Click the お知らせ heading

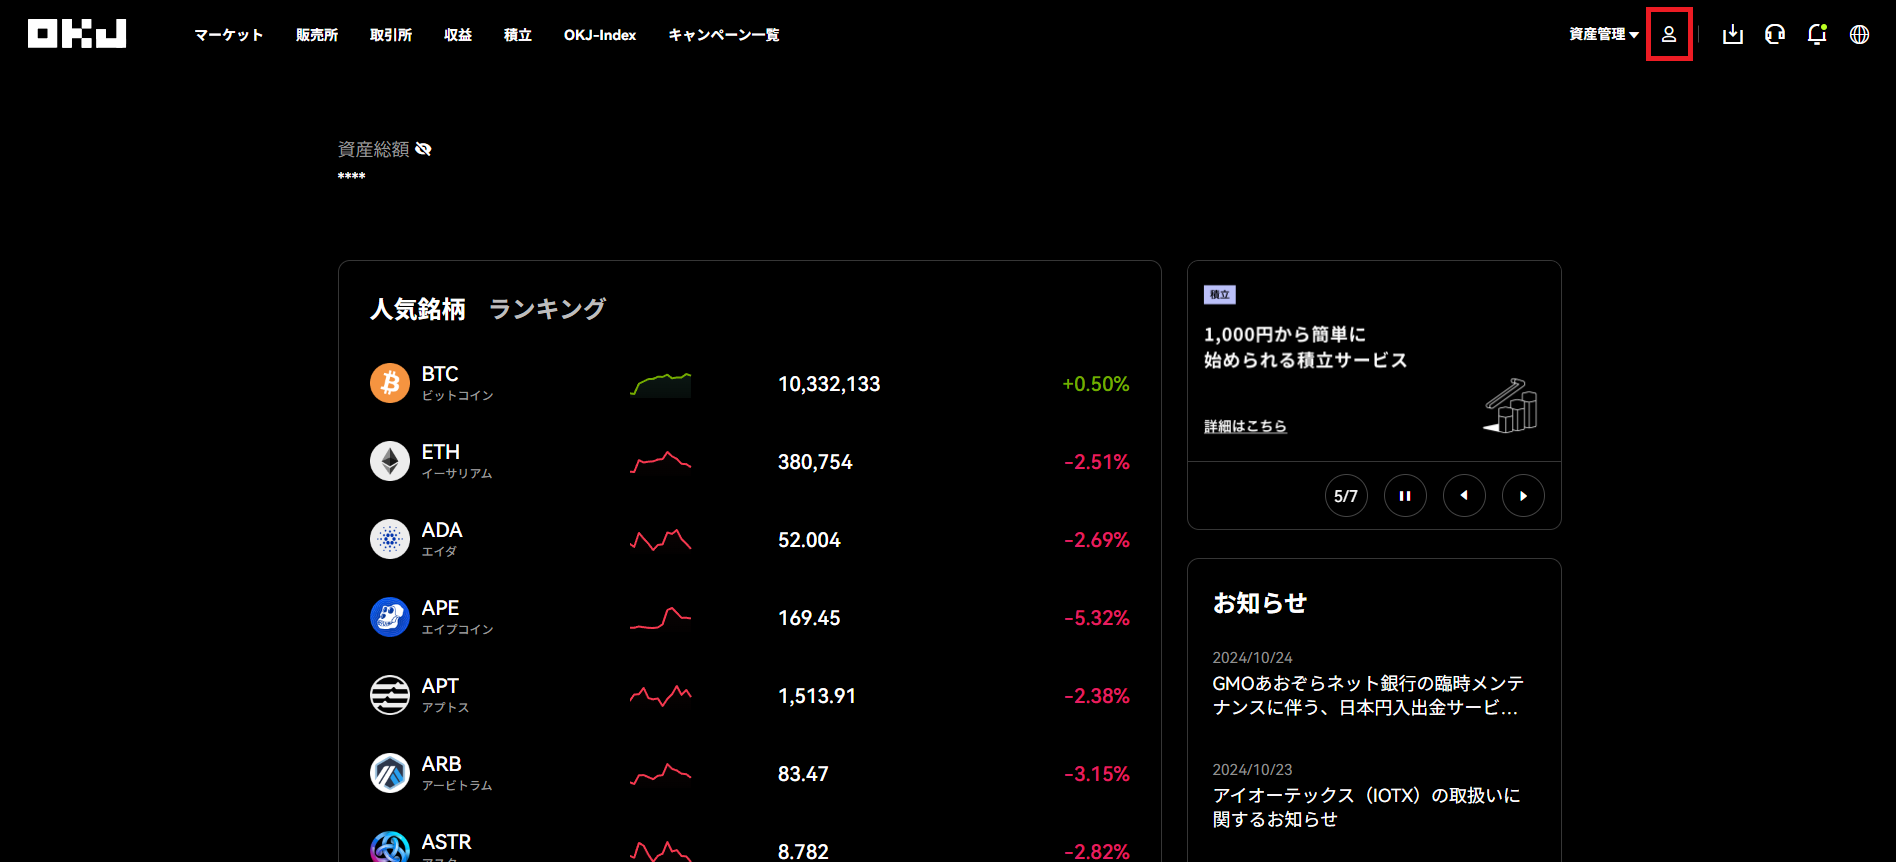click(x=1260, y=603)
